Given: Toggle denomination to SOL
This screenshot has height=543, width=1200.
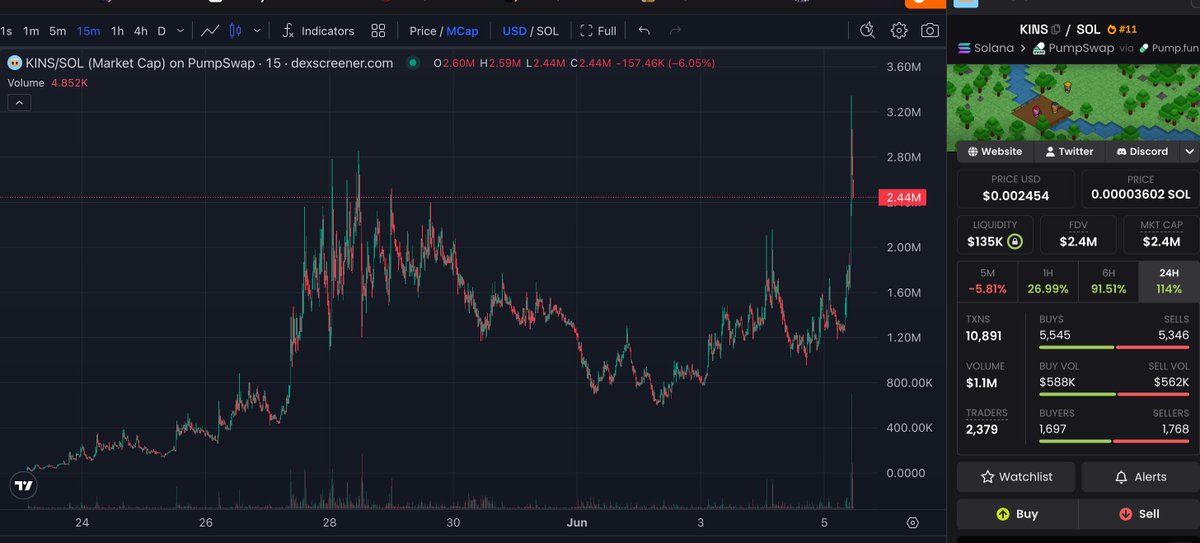Looking at the screenshot, I should tap(547, 31).
